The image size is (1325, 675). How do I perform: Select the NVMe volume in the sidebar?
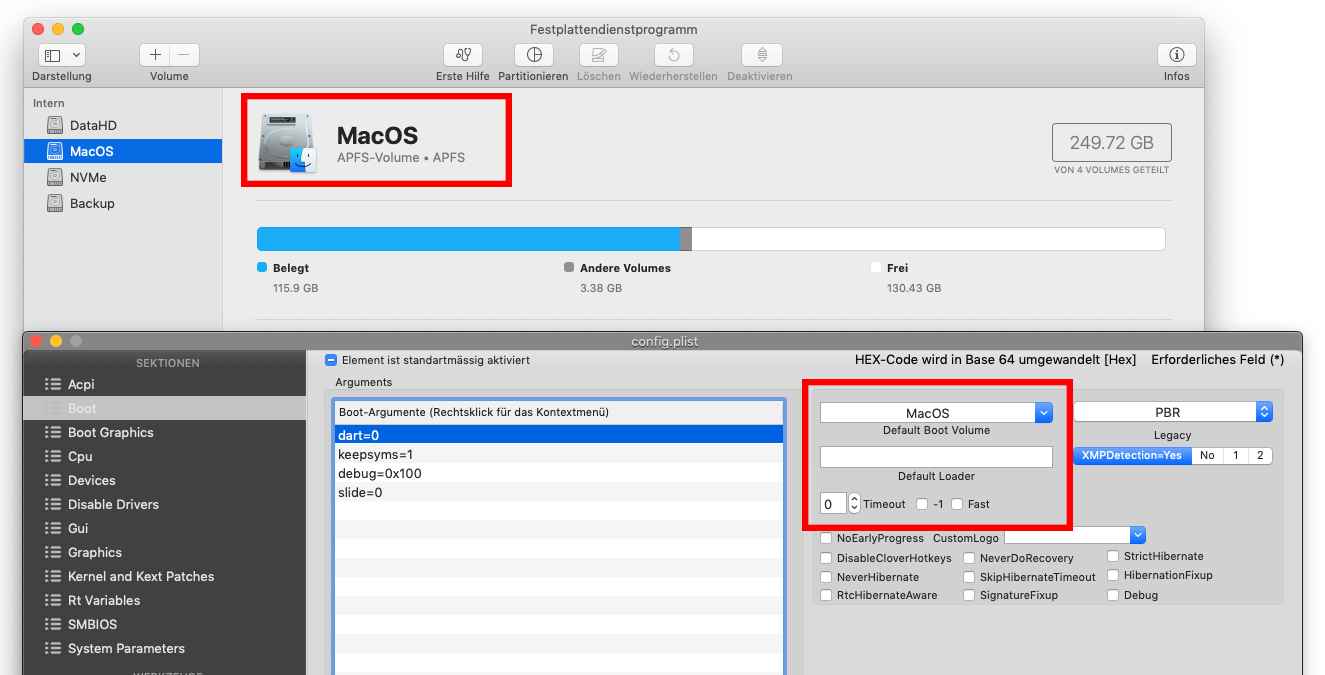(x=123, y=177)
